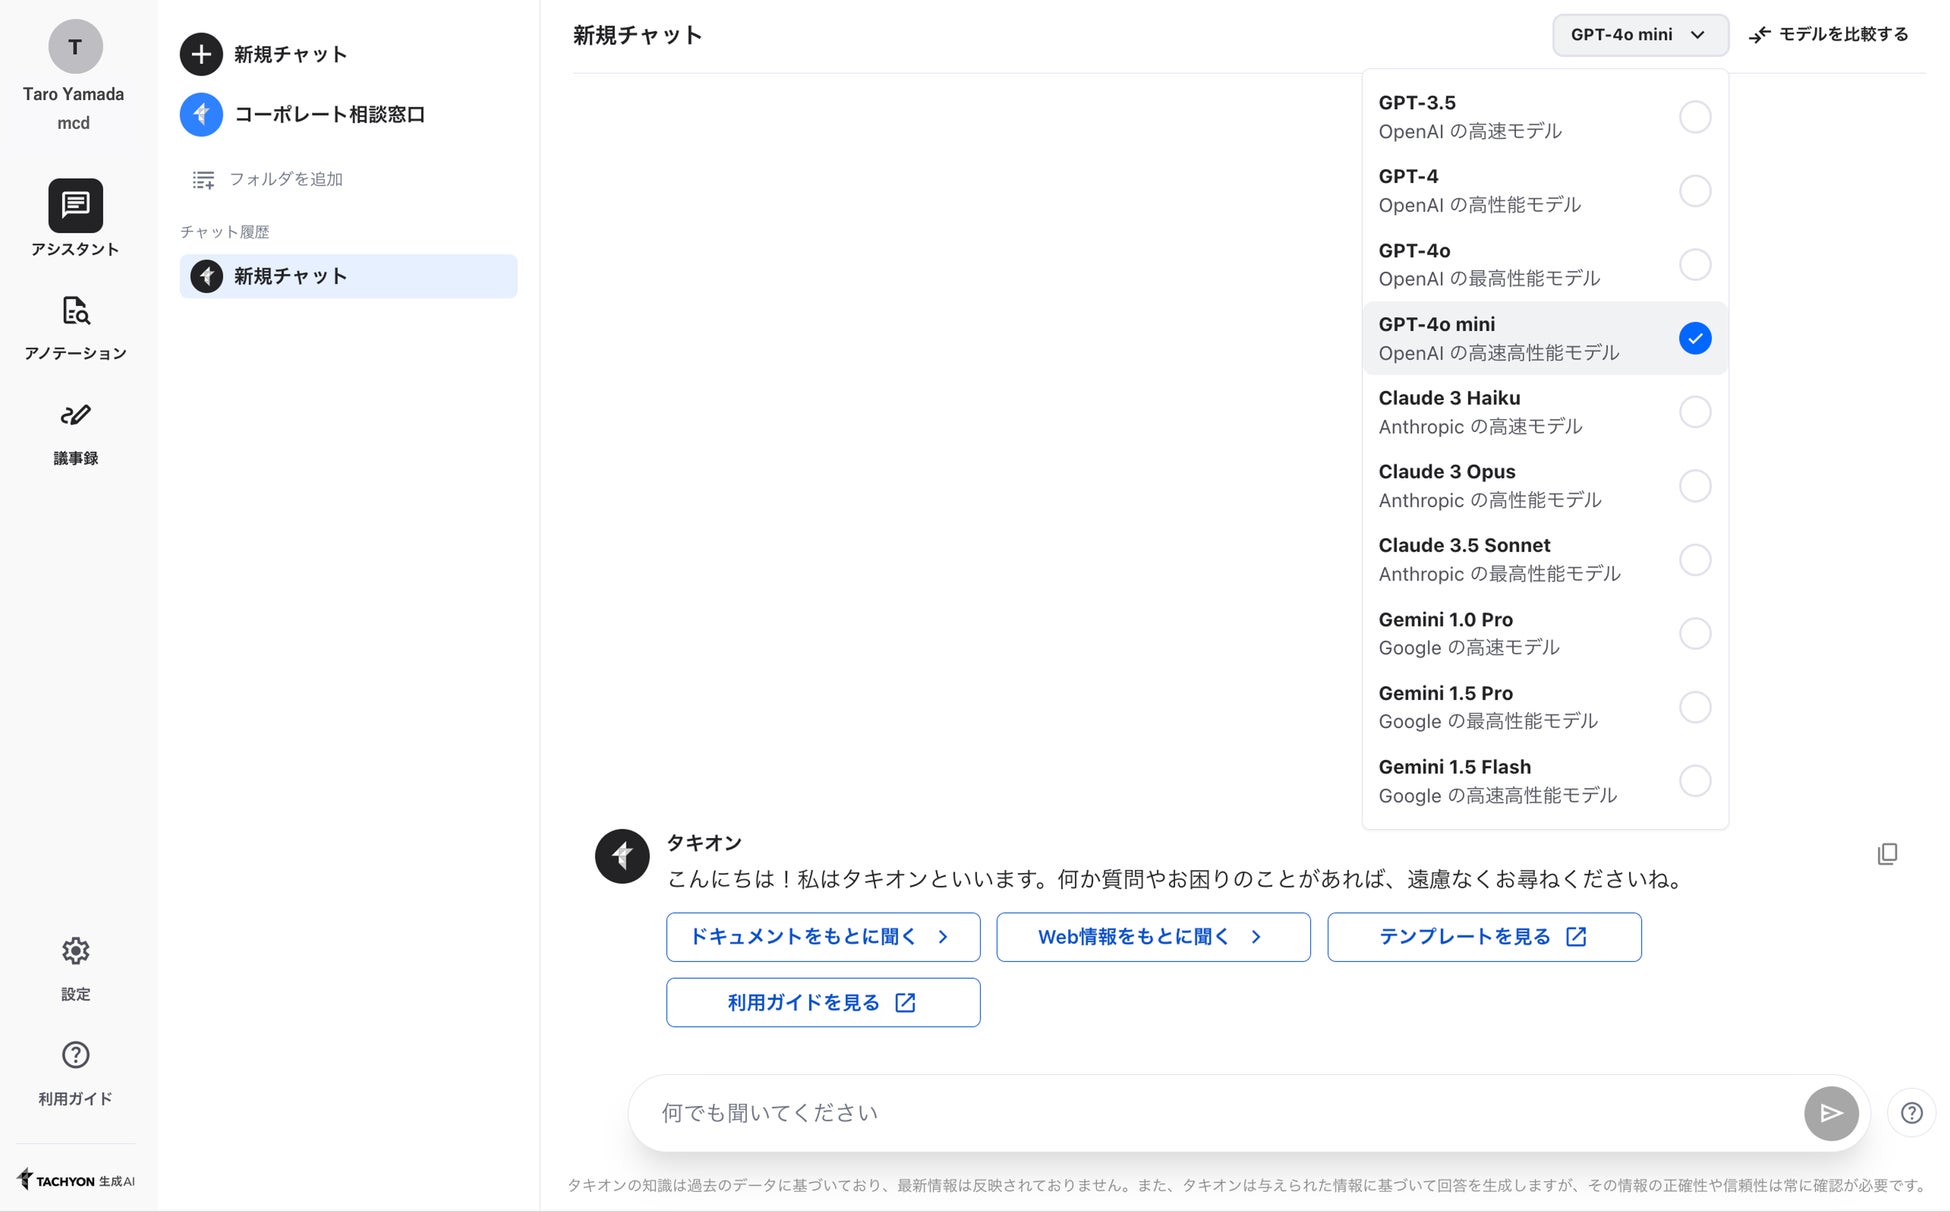Click テンプレートを見る button
The height and width of the screenshot is (1212, 1950).
(1483, 937)
